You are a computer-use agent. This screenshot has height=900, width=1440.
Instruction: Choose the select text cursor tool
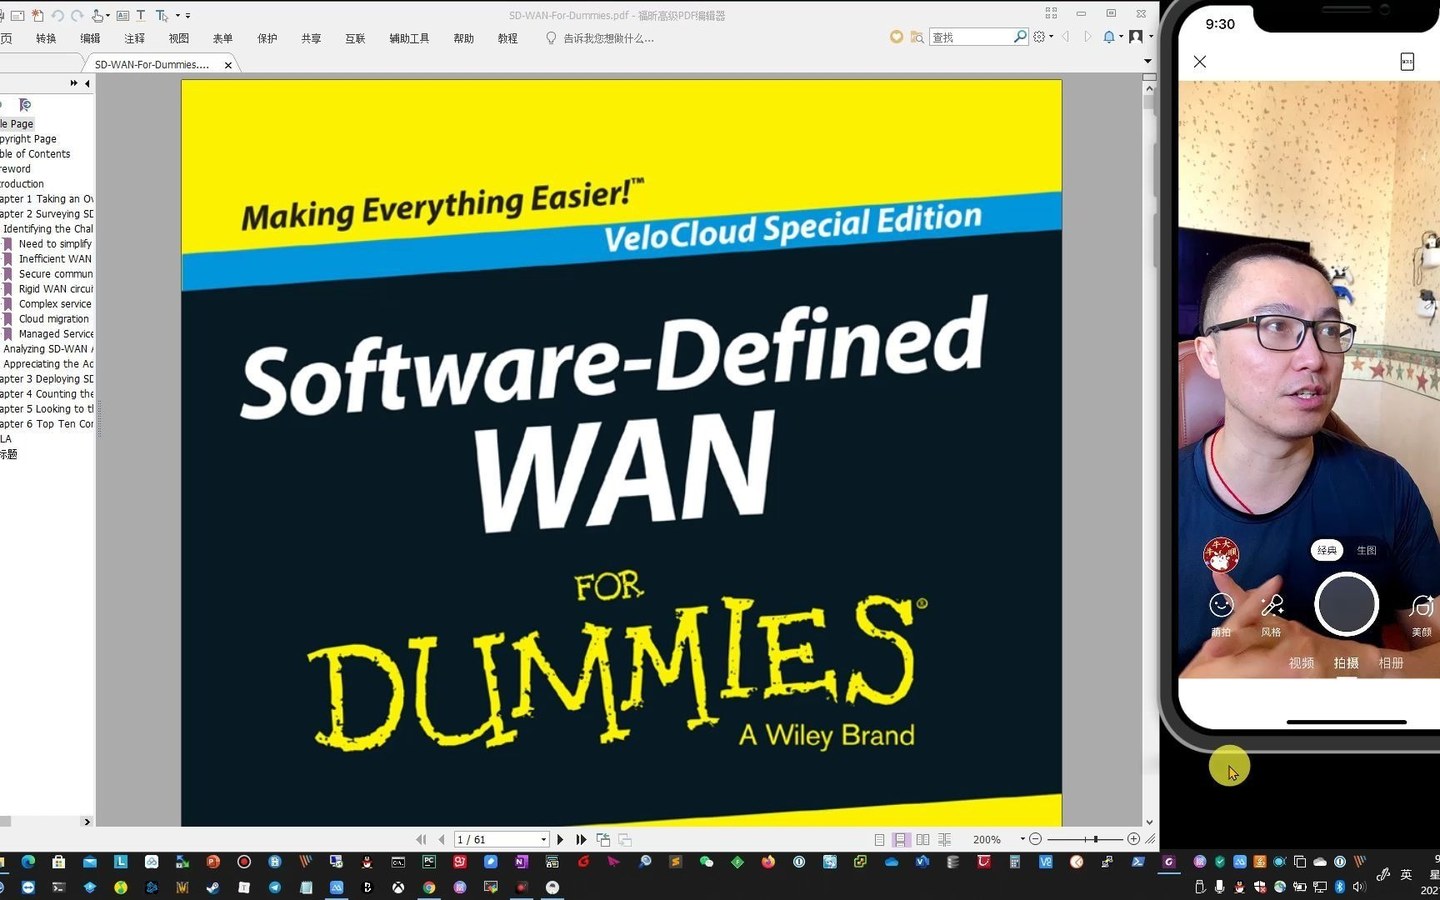[x=161, y=15]
